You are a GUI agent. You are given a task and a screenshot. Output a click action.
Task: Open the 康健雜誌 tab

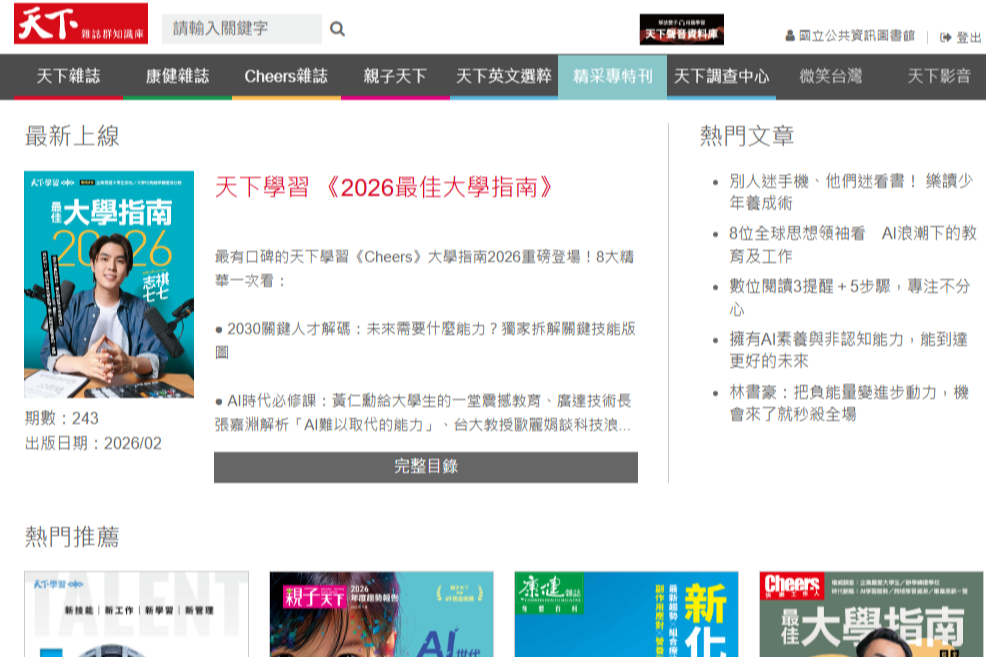[177, 77]
